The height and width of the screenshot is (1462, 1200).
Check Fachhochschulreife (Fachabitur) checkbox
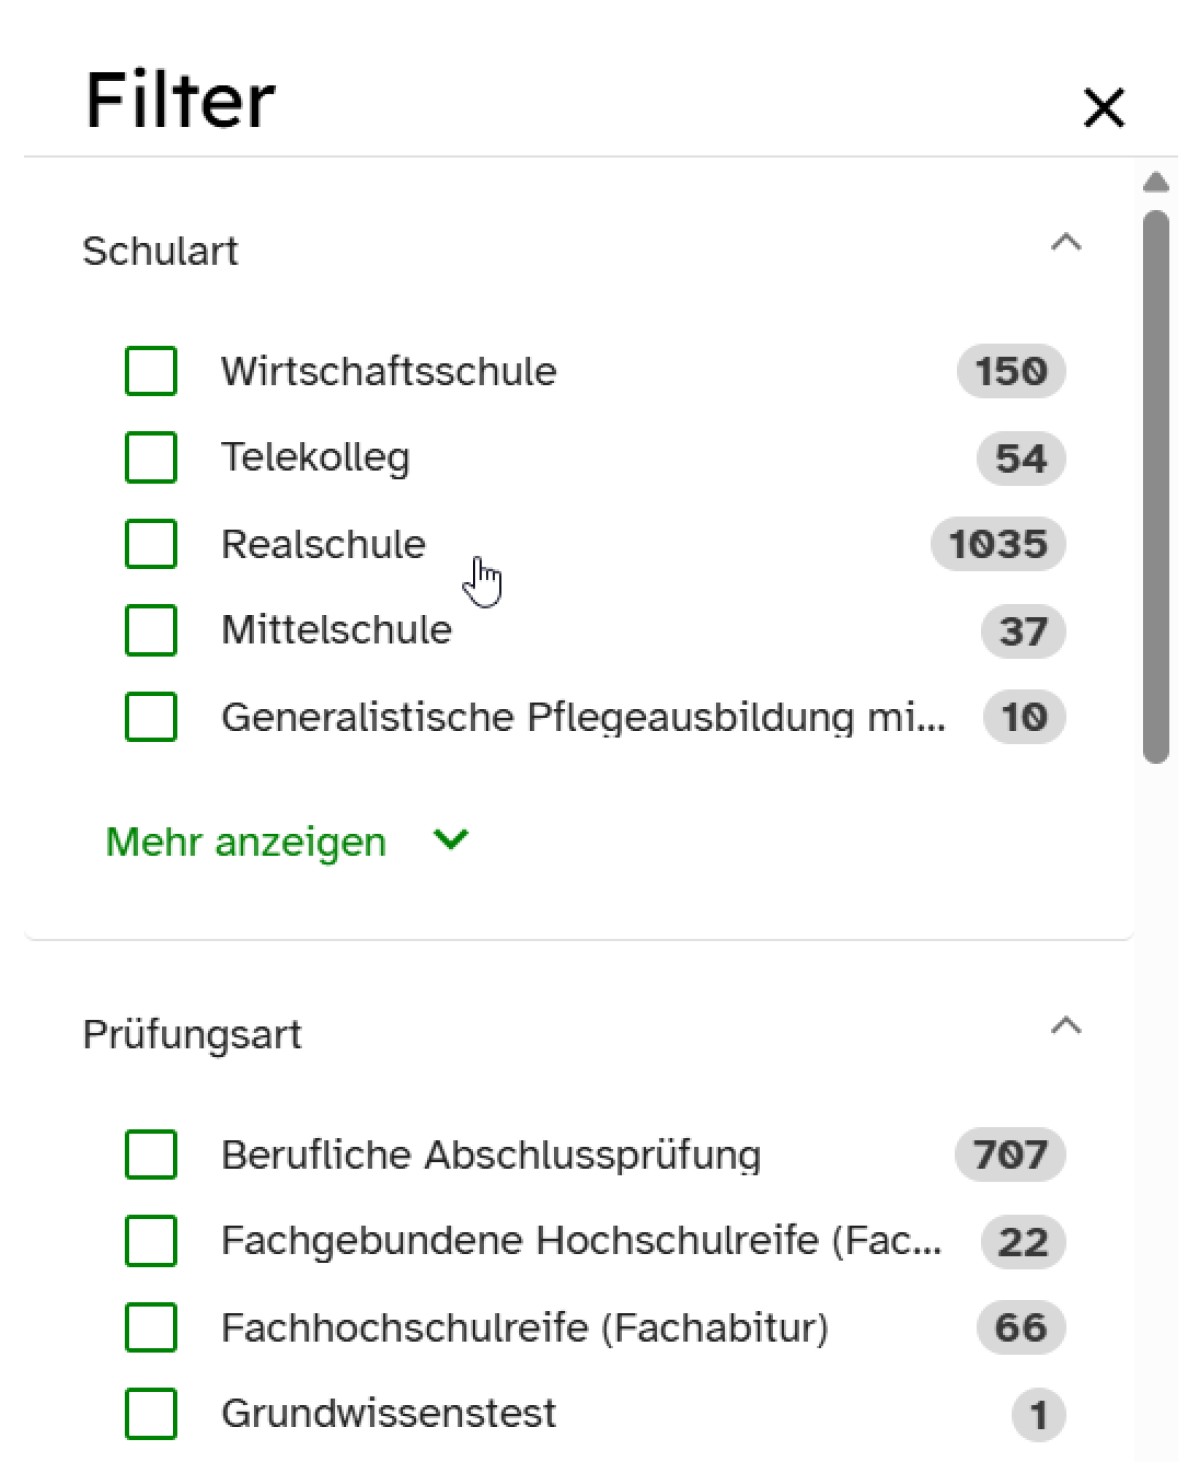pyautogui.click(x=151, y=1327)
